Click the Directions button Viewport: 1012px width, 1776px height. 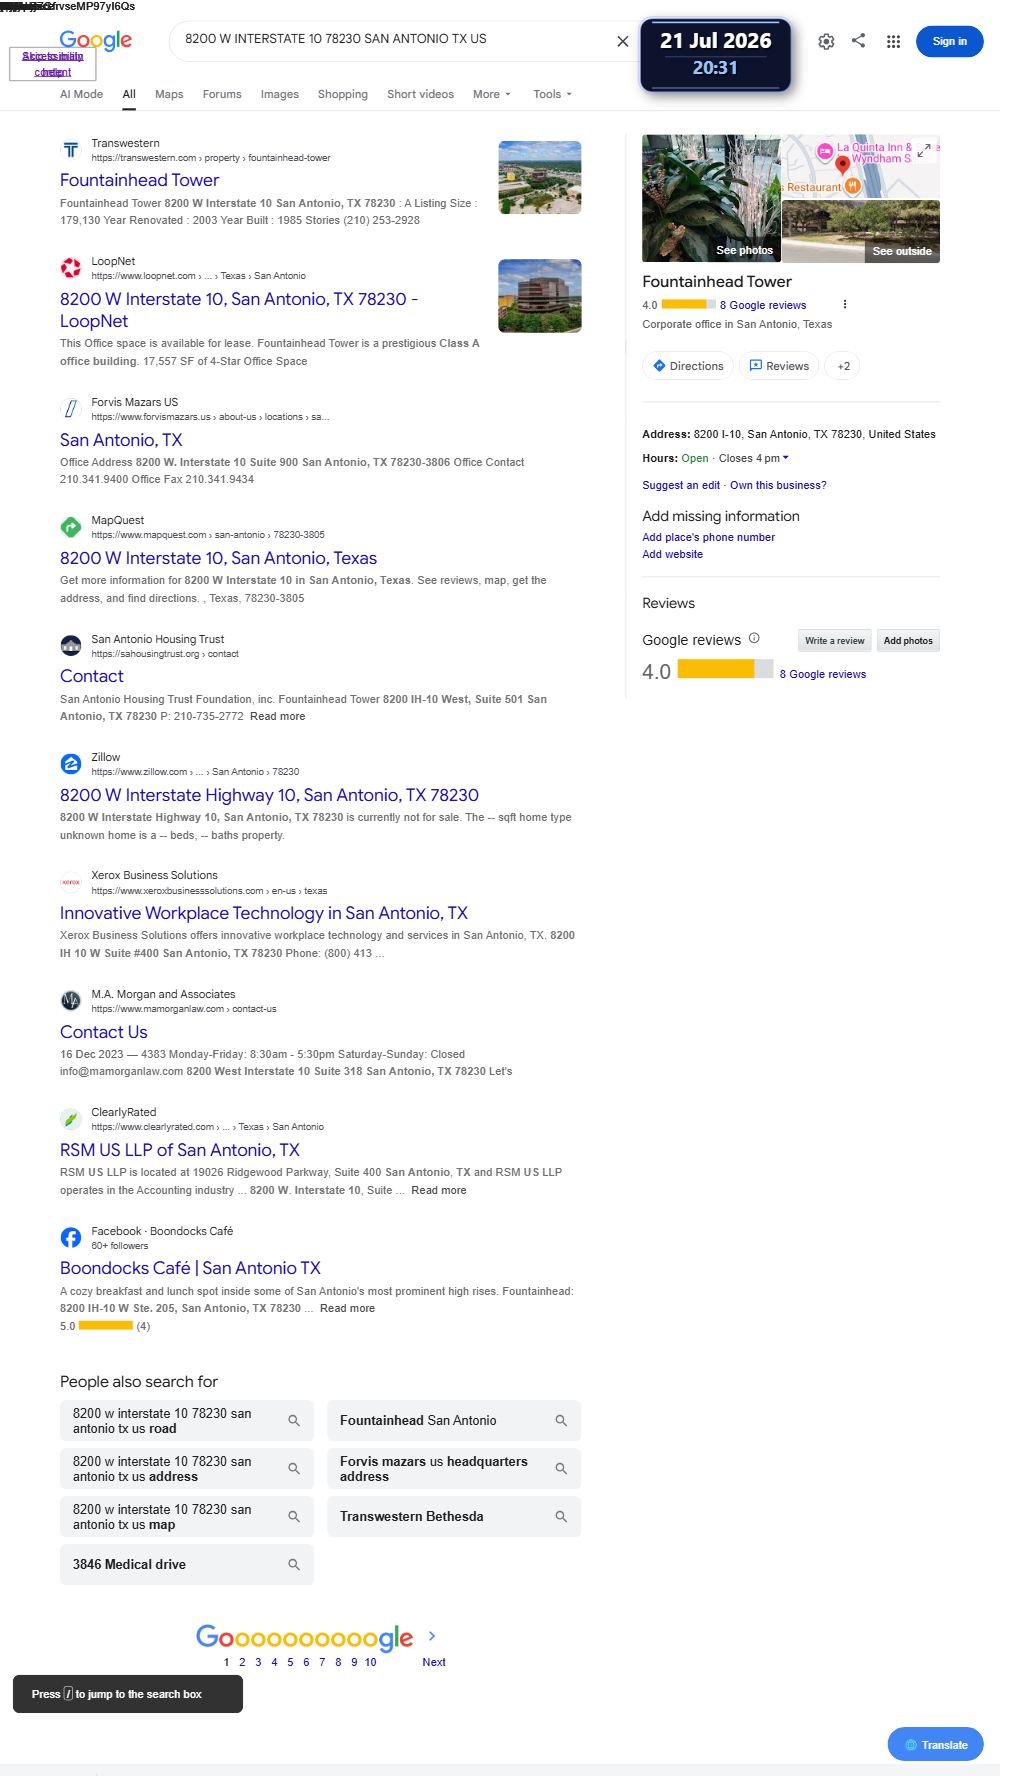pos(687,366)
